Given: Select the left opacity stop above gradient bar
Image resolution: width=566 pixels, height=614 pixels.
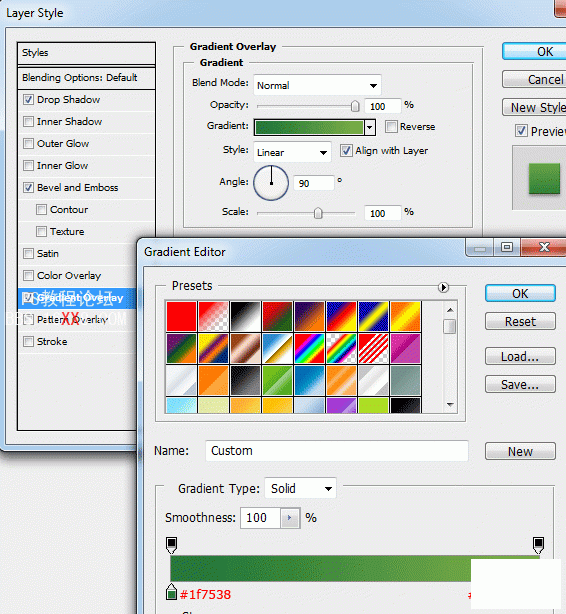Looking at the screenshot, I should pyautogui.click(x=171, y=545).
